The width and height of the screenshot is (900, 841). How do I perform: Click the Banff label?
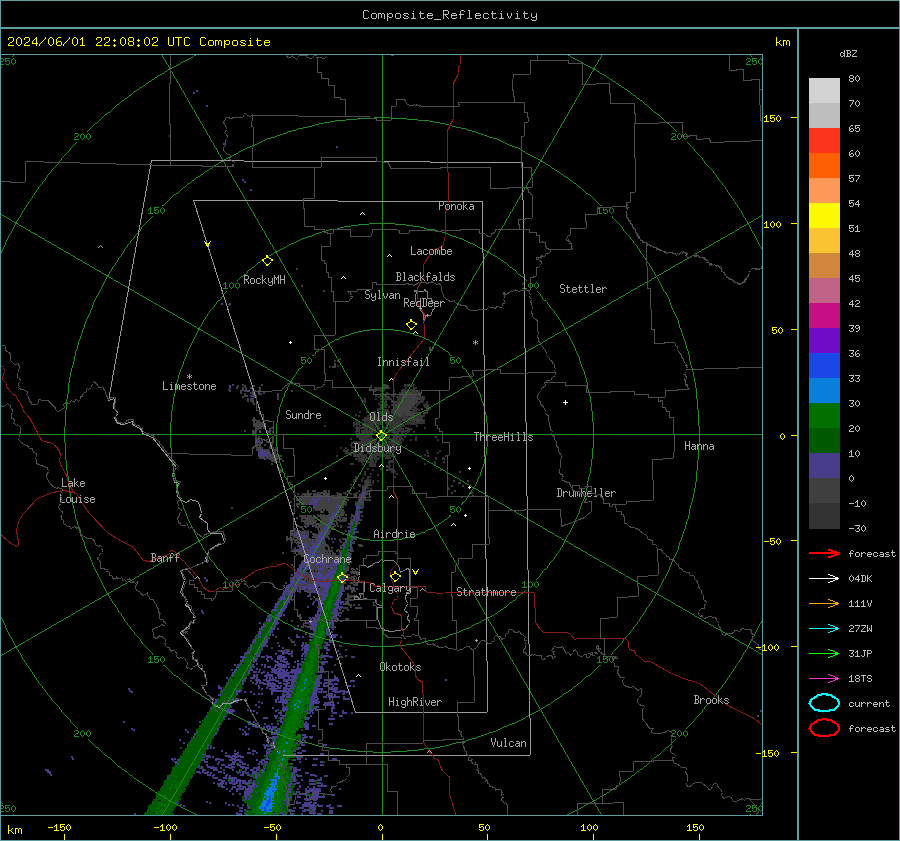165,557
